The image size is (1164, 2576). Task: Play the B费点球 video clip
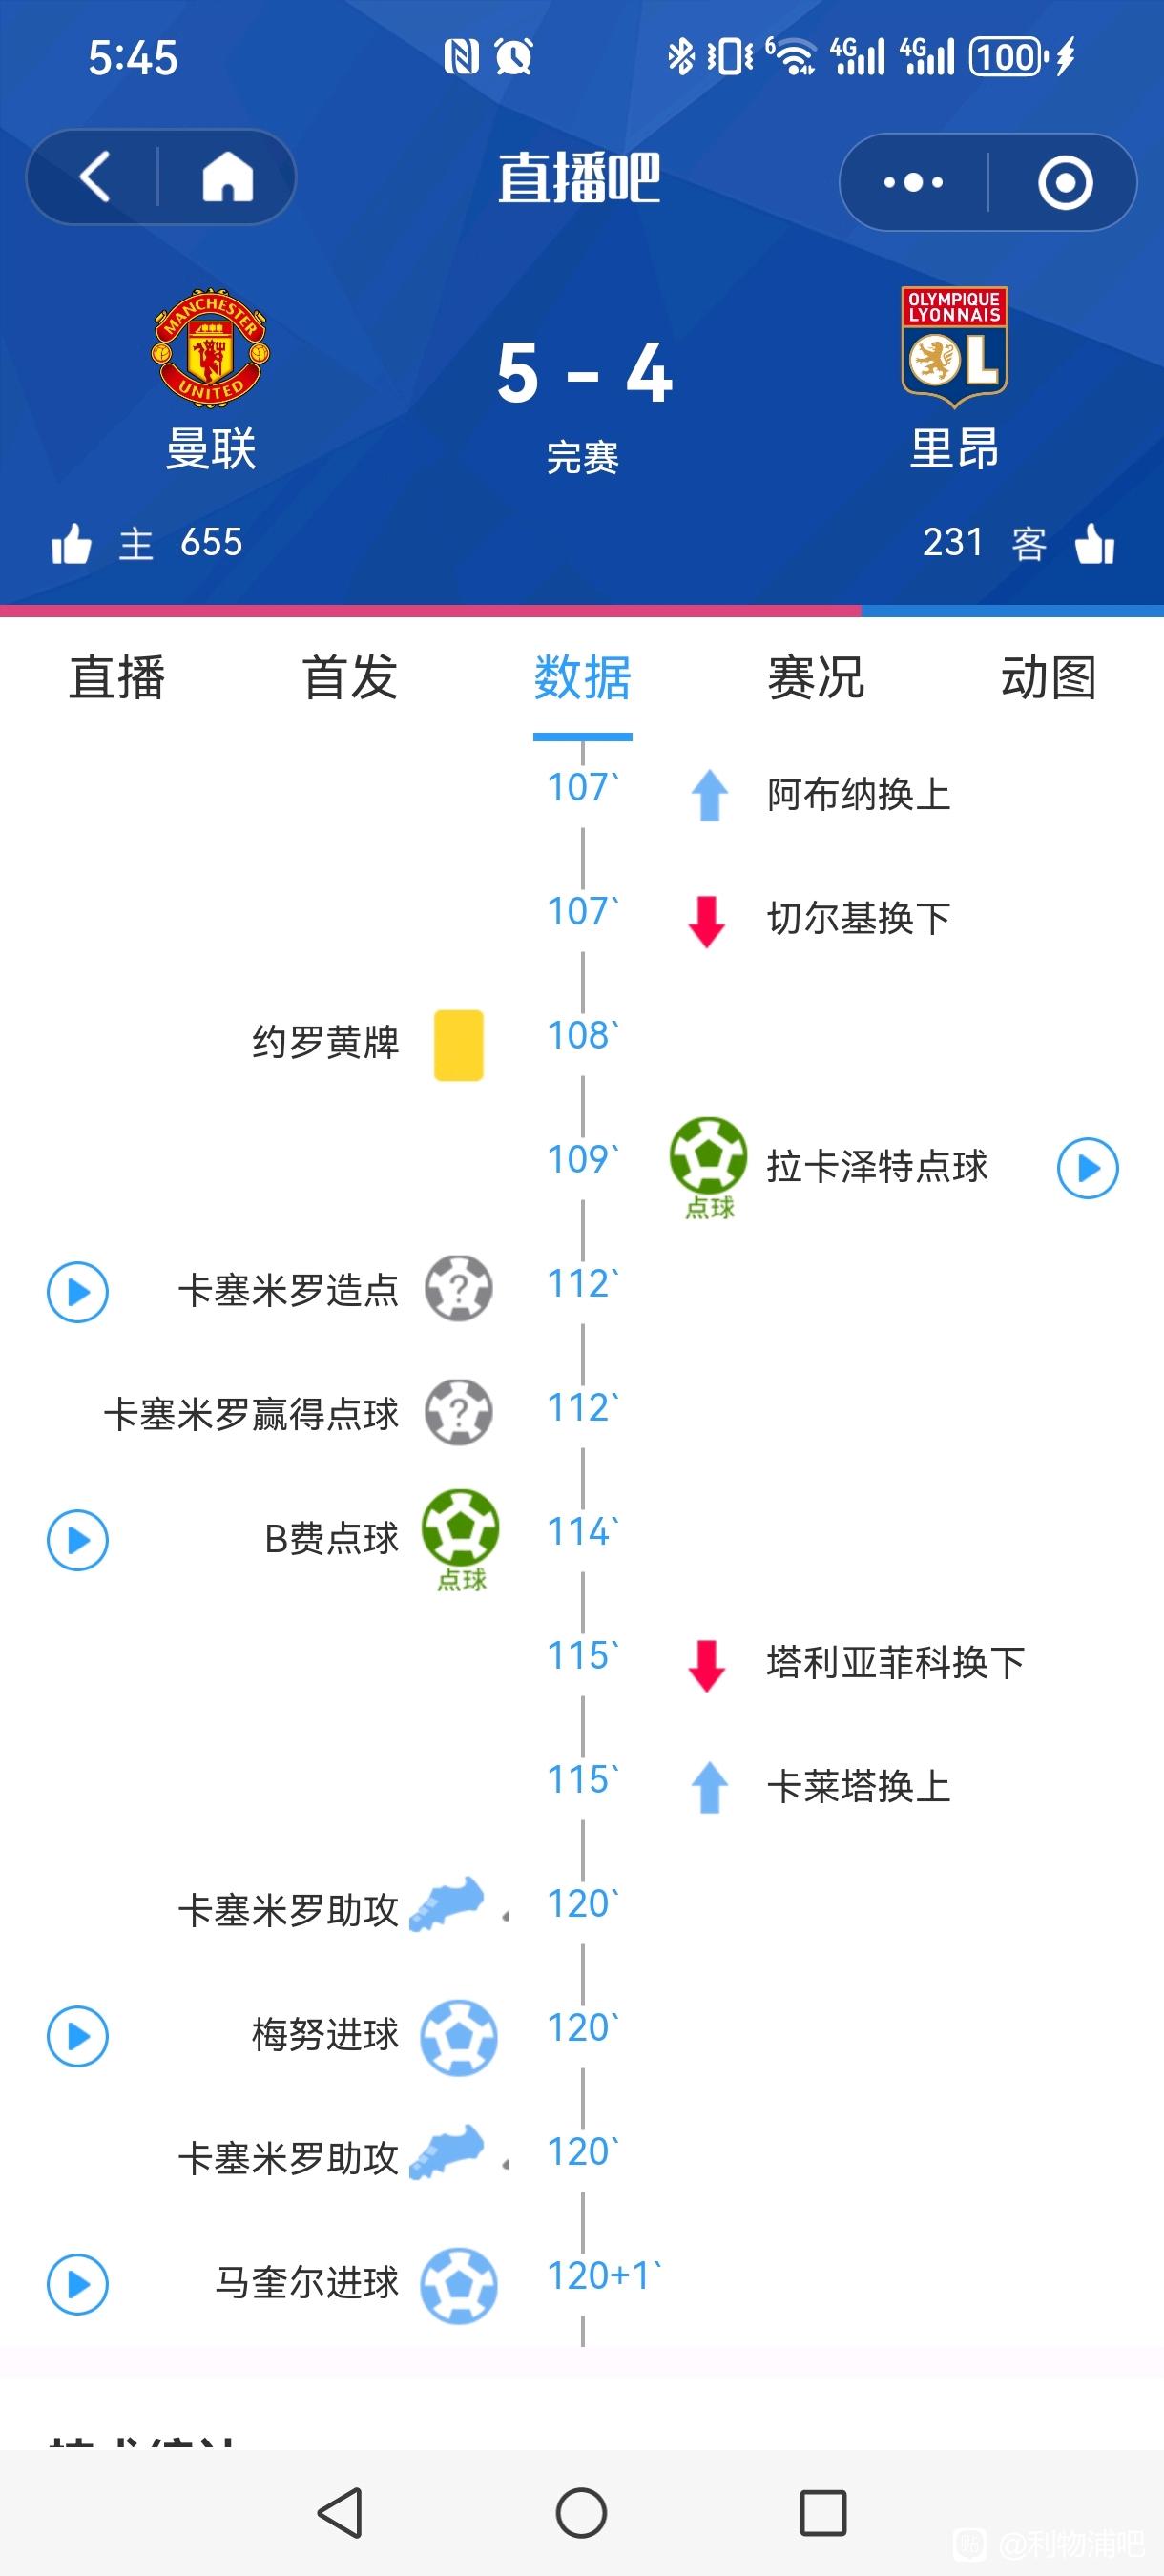tap(78, 1540)
